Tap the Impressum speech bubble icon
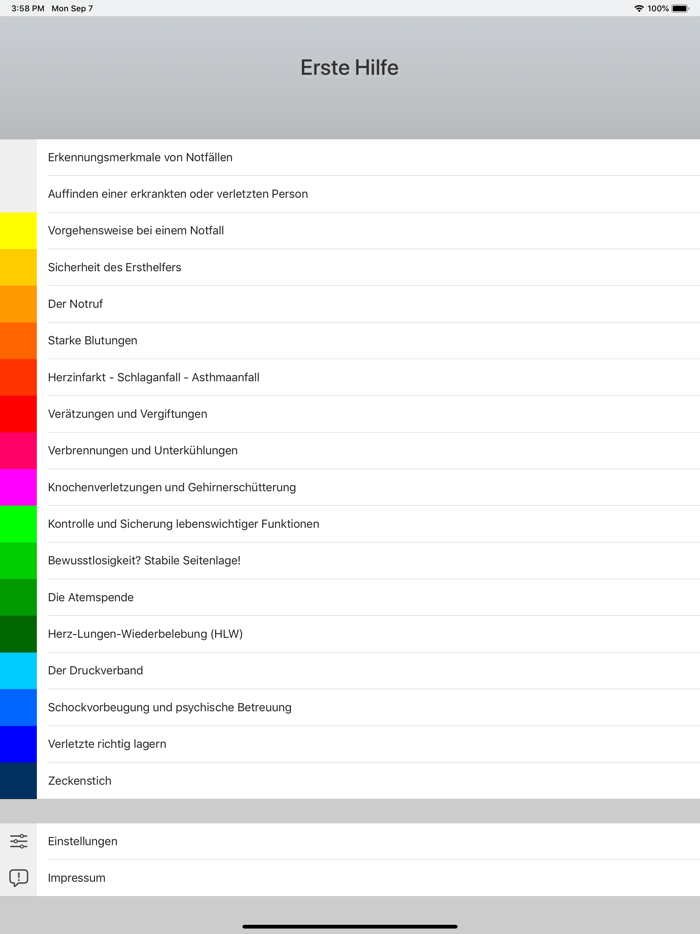Image resolution: width=700 pixels, height=934 pixels. (18, 877)
